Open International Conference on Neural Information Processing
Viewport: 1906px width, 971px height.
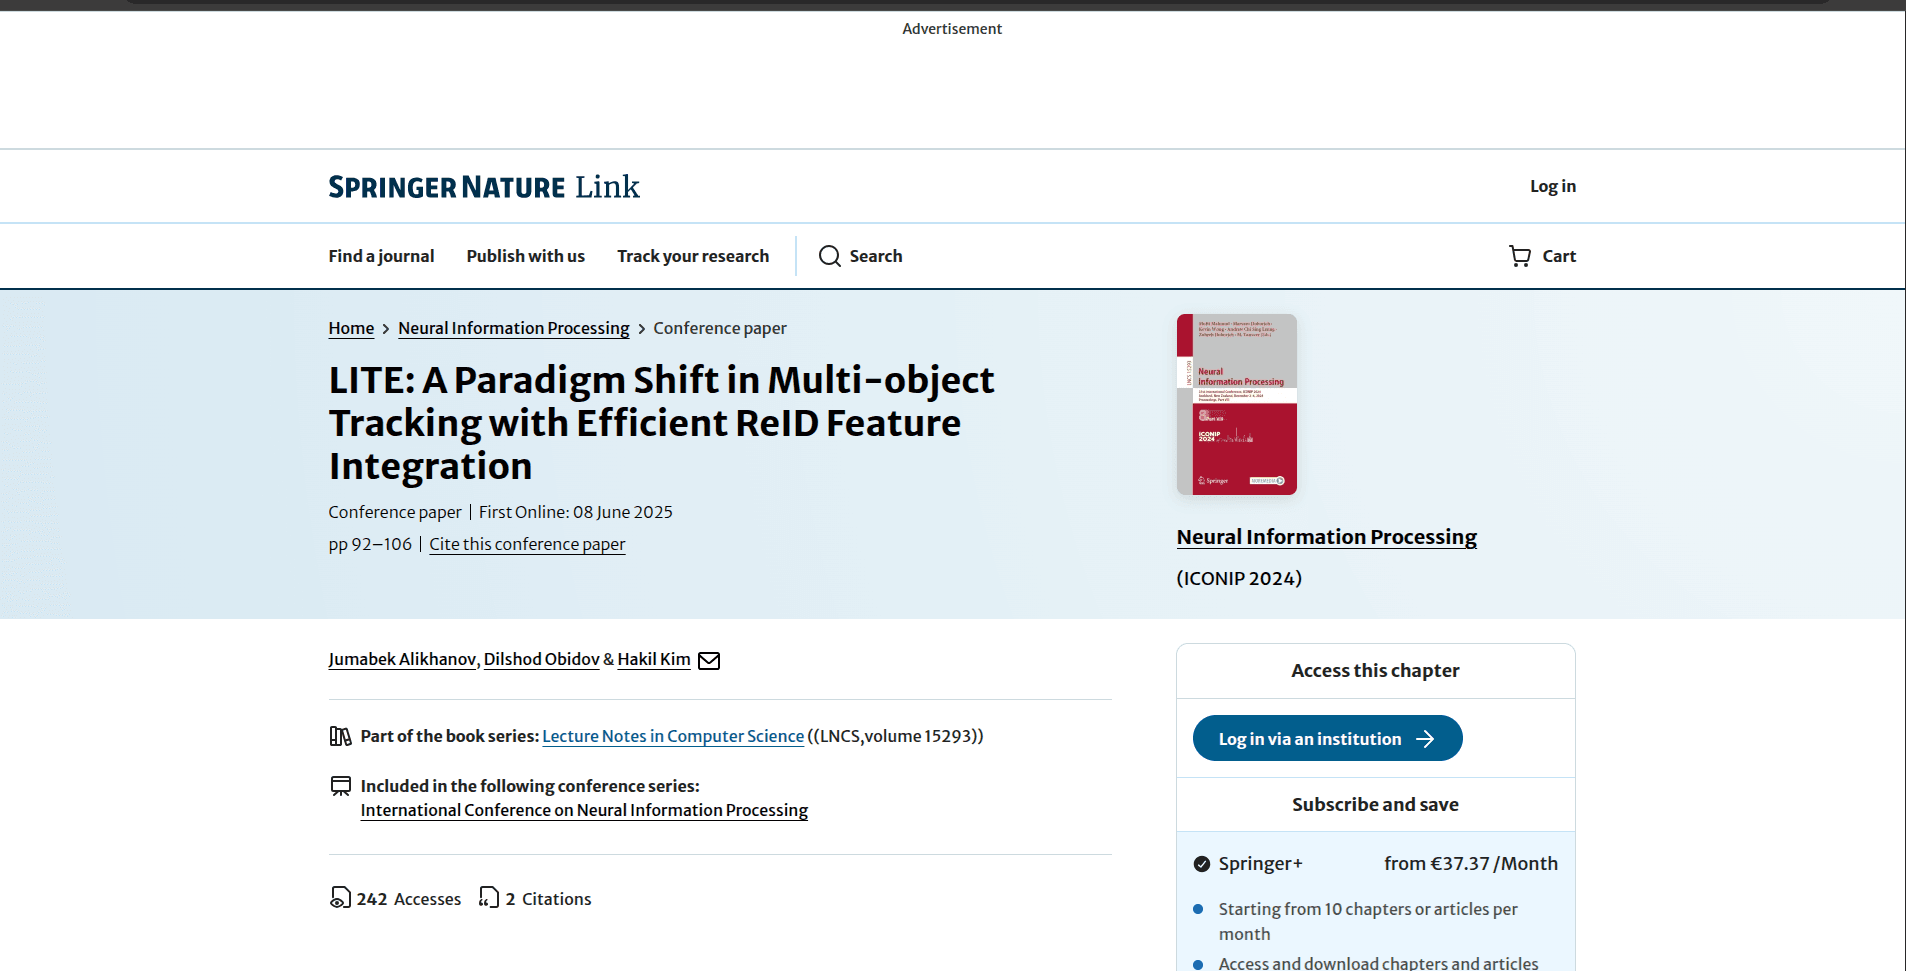click(x=584, y=810)
